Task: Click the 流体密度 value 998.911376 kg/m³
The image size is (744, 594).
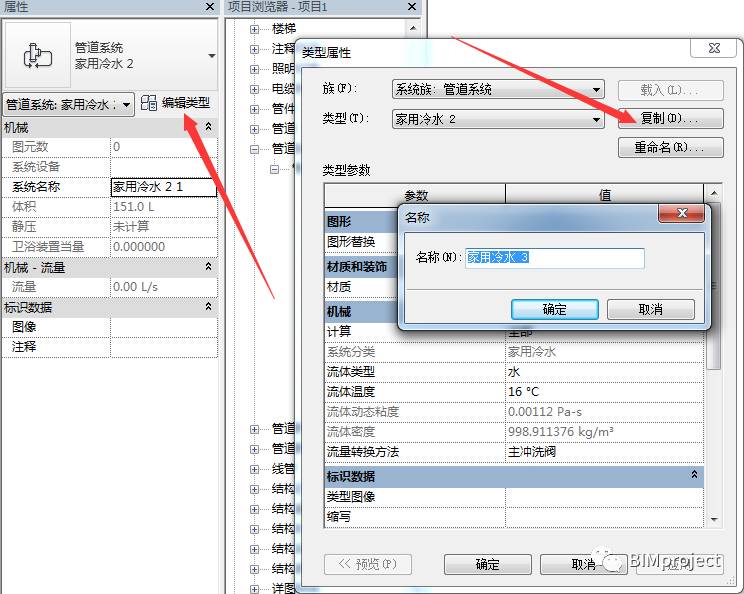Action: coord(604,432)
